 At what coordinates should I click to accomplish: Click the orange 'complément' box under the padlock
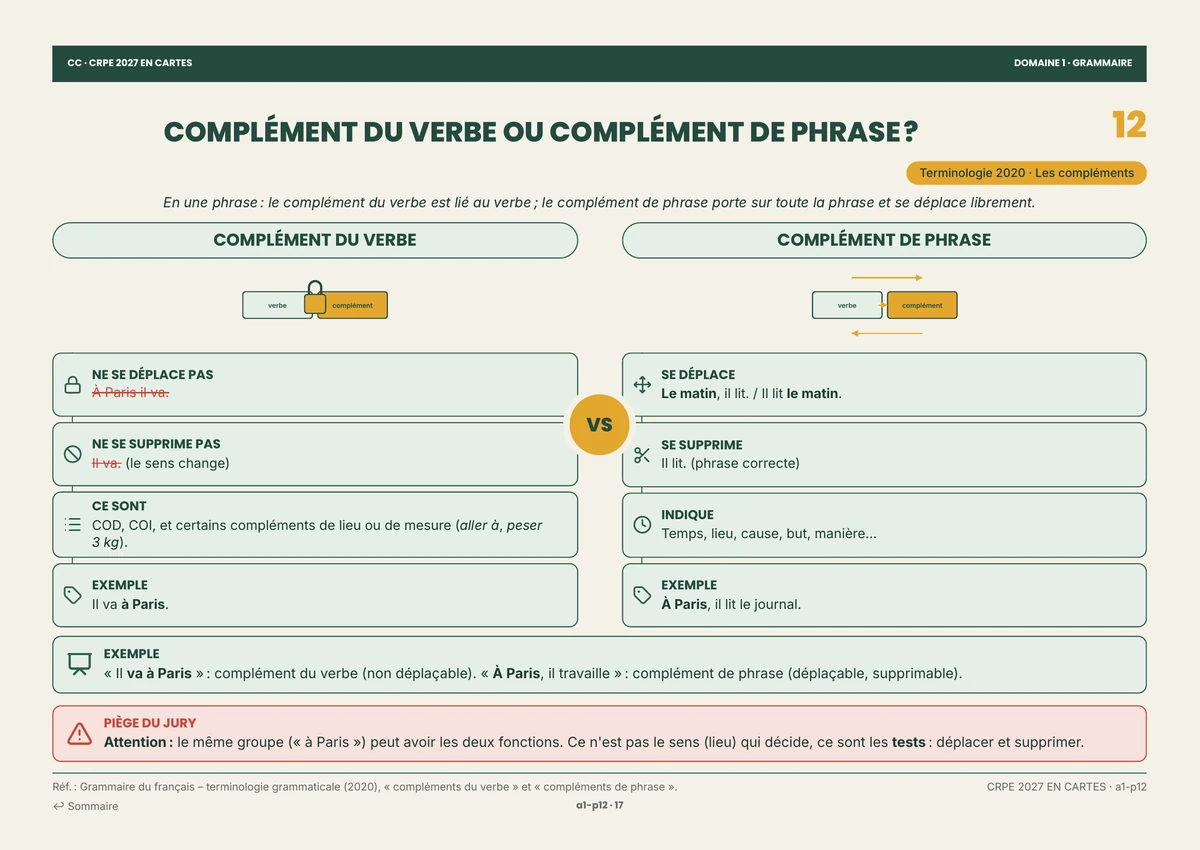point(353,305)
